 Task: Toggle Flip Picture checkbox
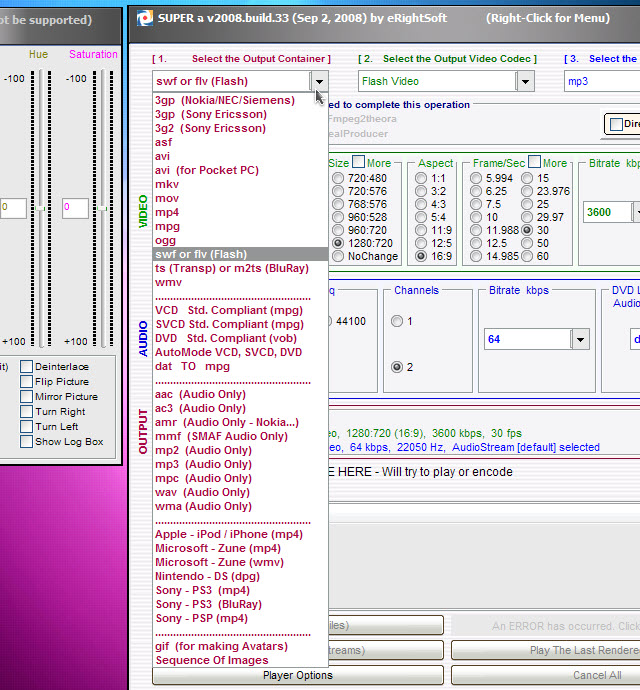pos(26,382)
